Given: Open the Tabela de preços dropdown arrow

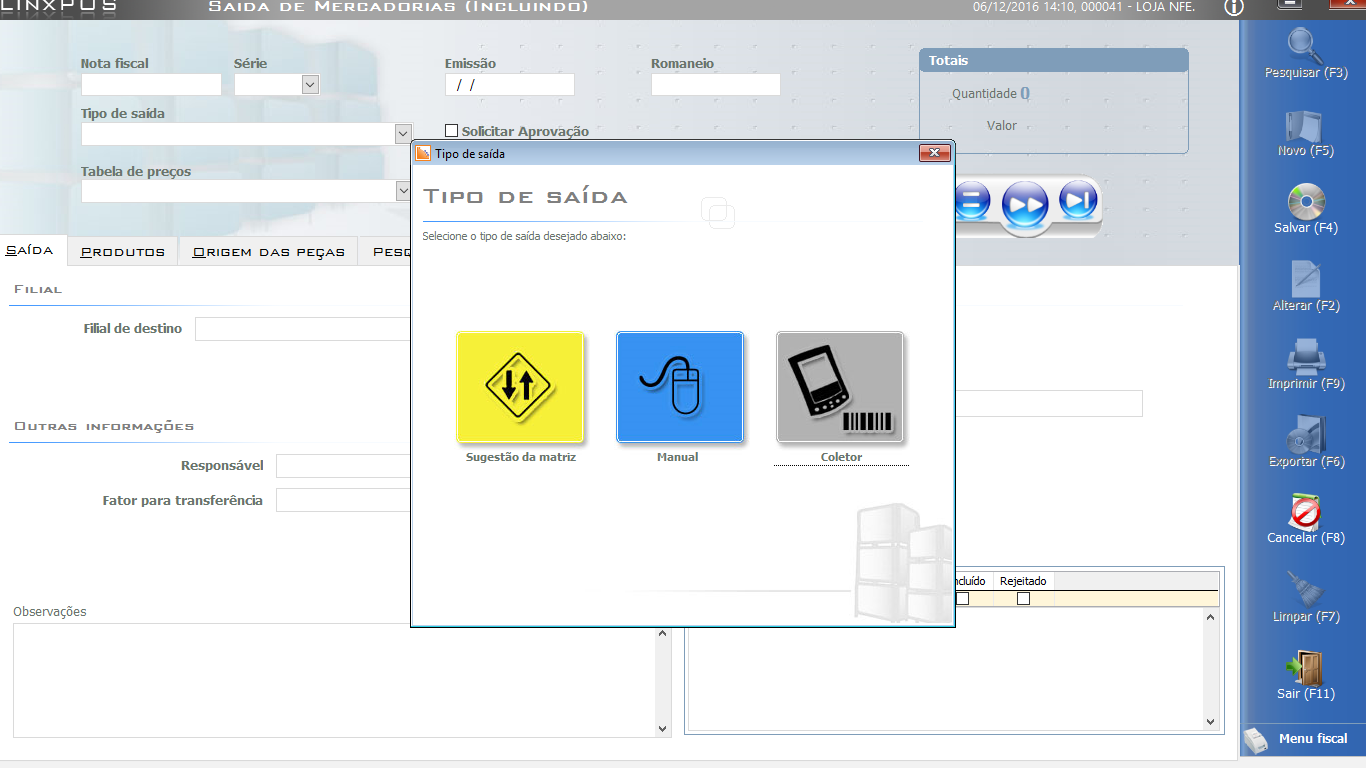Looking at the screenshot, I should 403,191.
